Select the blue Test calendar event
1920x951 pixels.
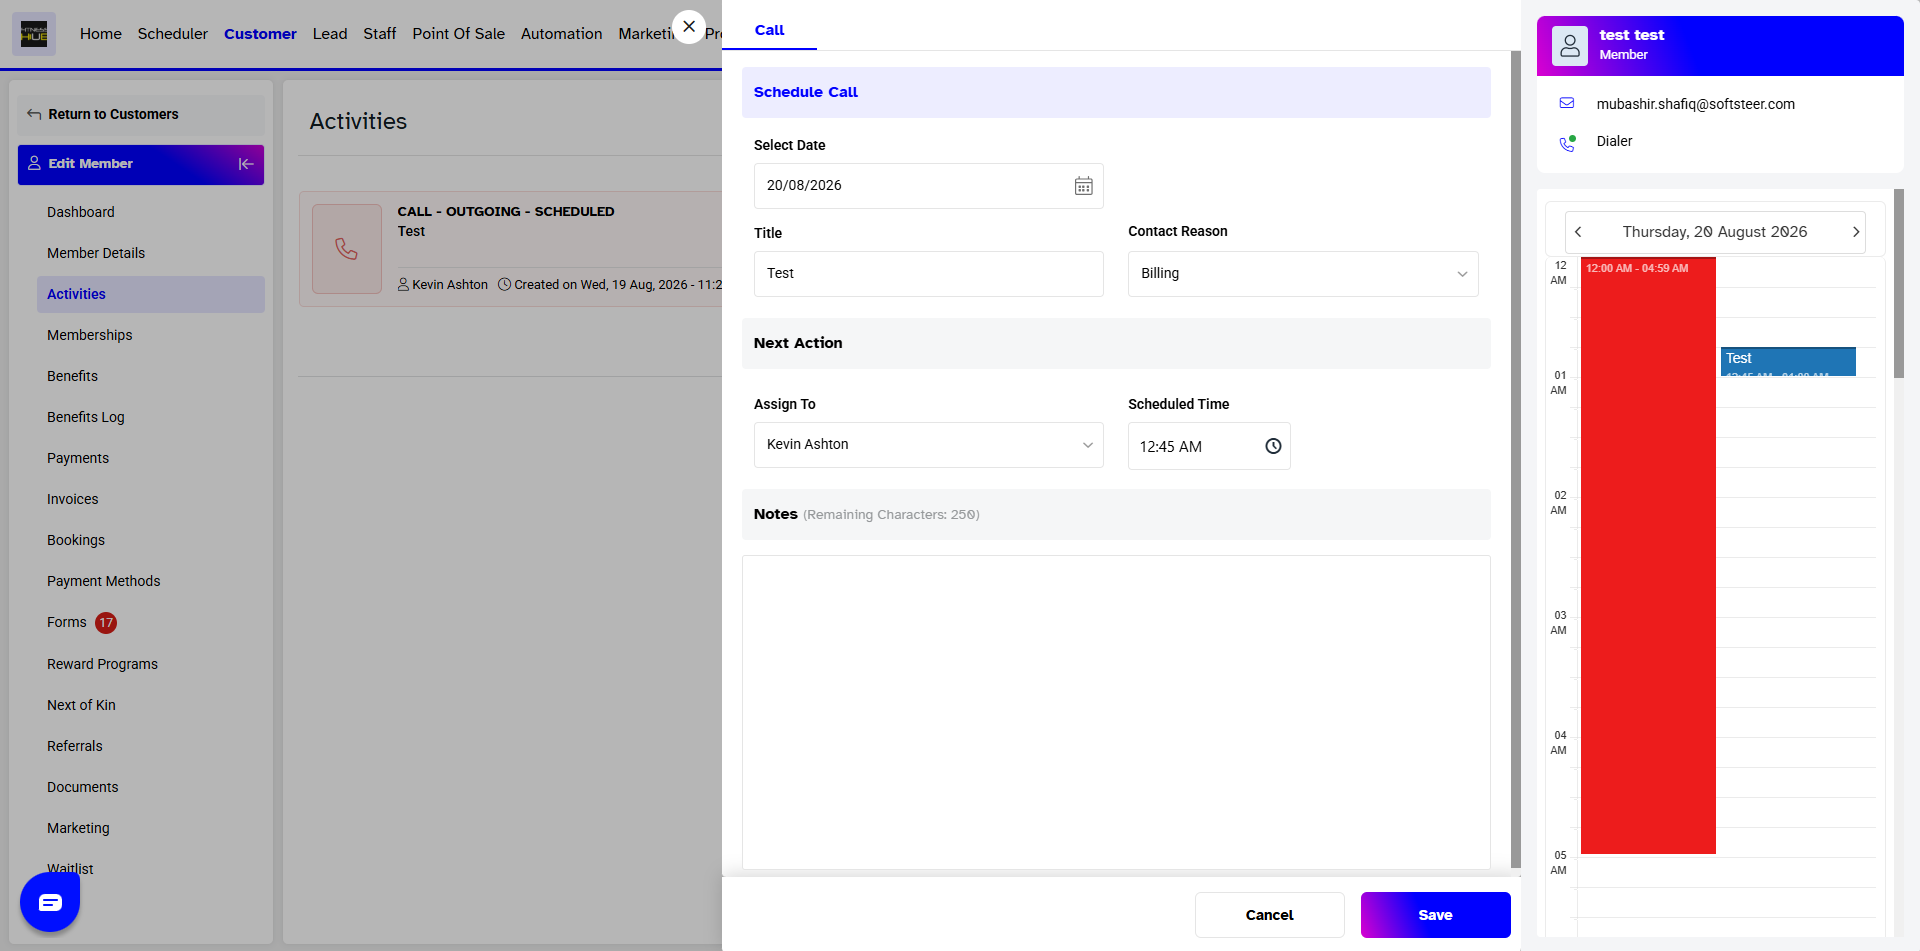click(x=1788, y=361)
